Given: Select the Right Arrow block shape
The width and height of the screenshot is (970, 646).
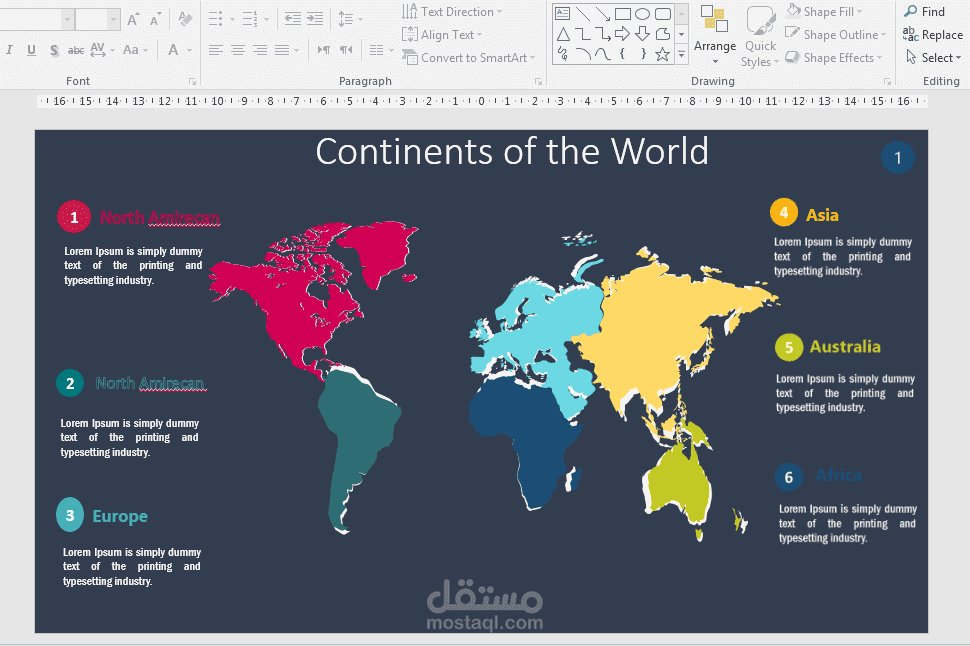Looking at the screenshot, I should click(x=623, y=33).
